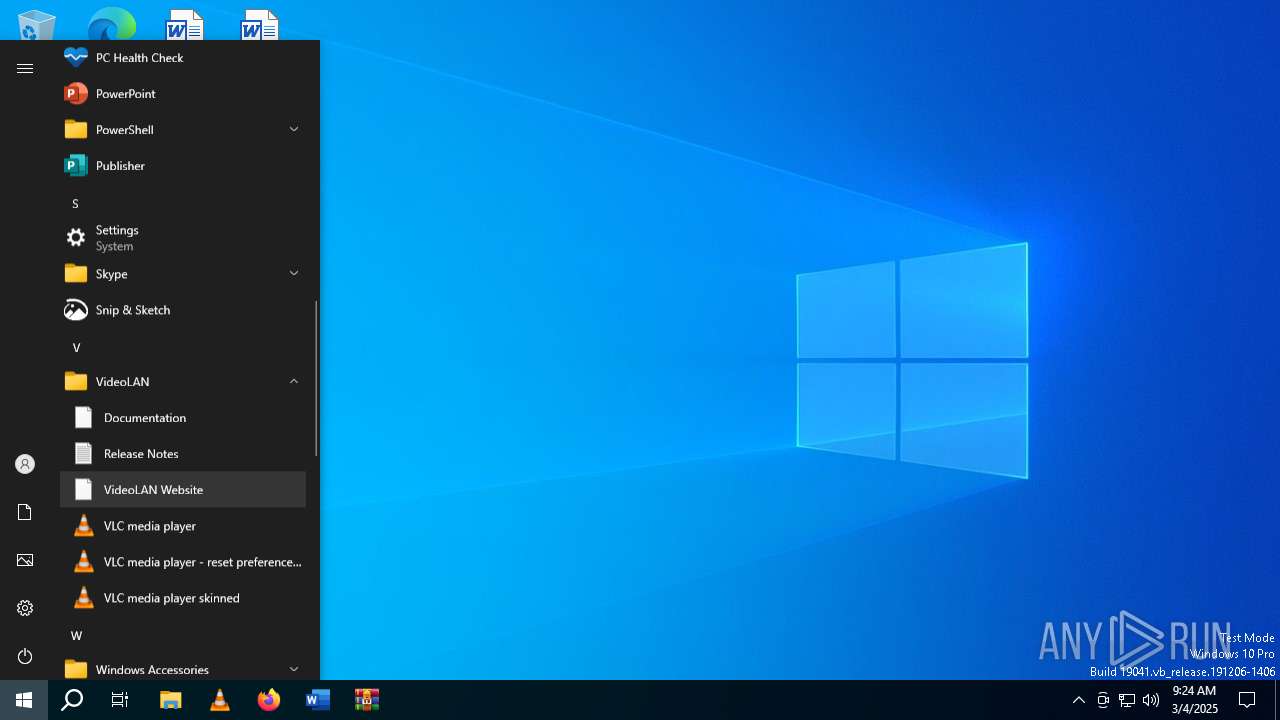Select the Recycle Bin desktop icon
Viewport: 1280px width, 720px height.
36,24
